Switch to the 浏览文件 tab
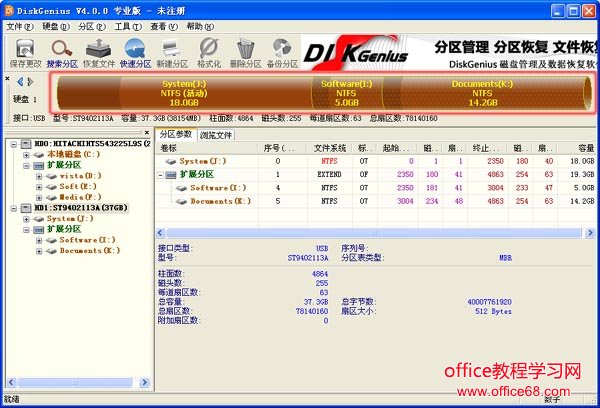The height and width of the screenshot is (408, 600). pos(216,135)
